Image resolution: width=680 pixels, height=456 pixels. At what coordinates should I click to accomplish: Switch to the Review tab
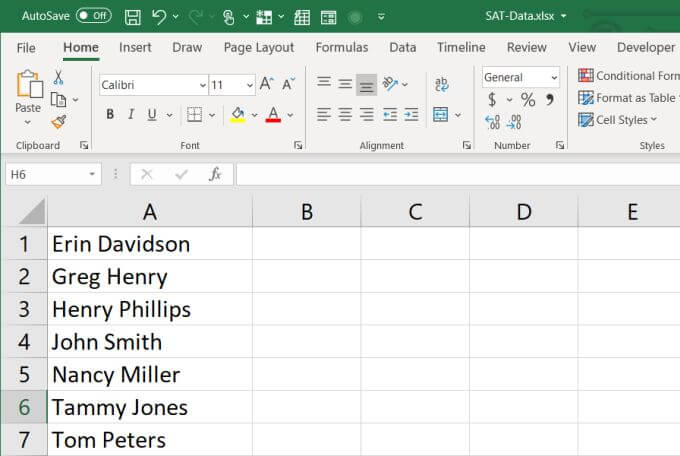526,47
